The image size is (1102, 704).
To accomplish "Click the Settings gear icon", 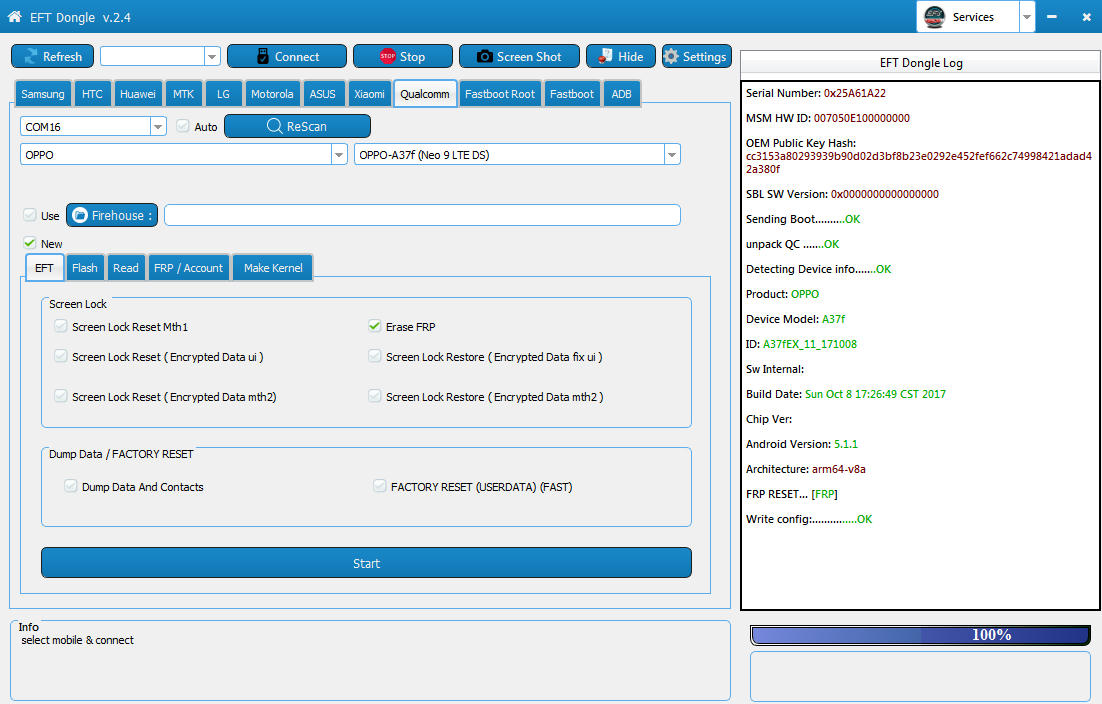I will click(671, 56).
